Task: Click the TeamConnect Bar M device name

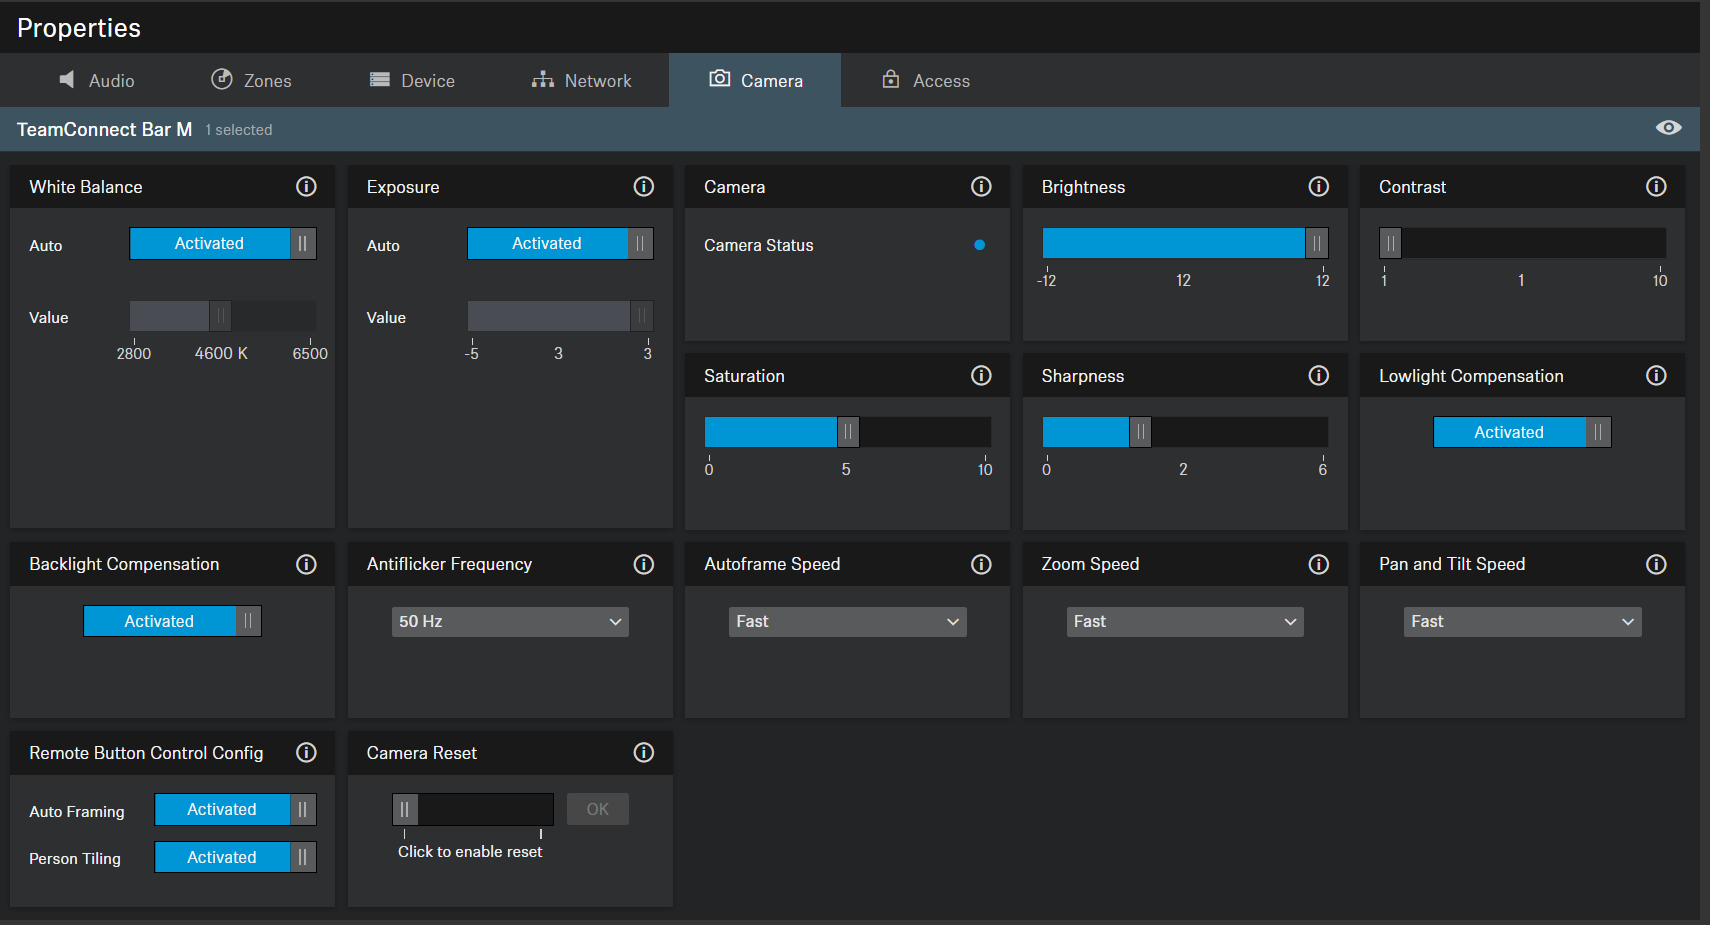Action: point(104,129)
